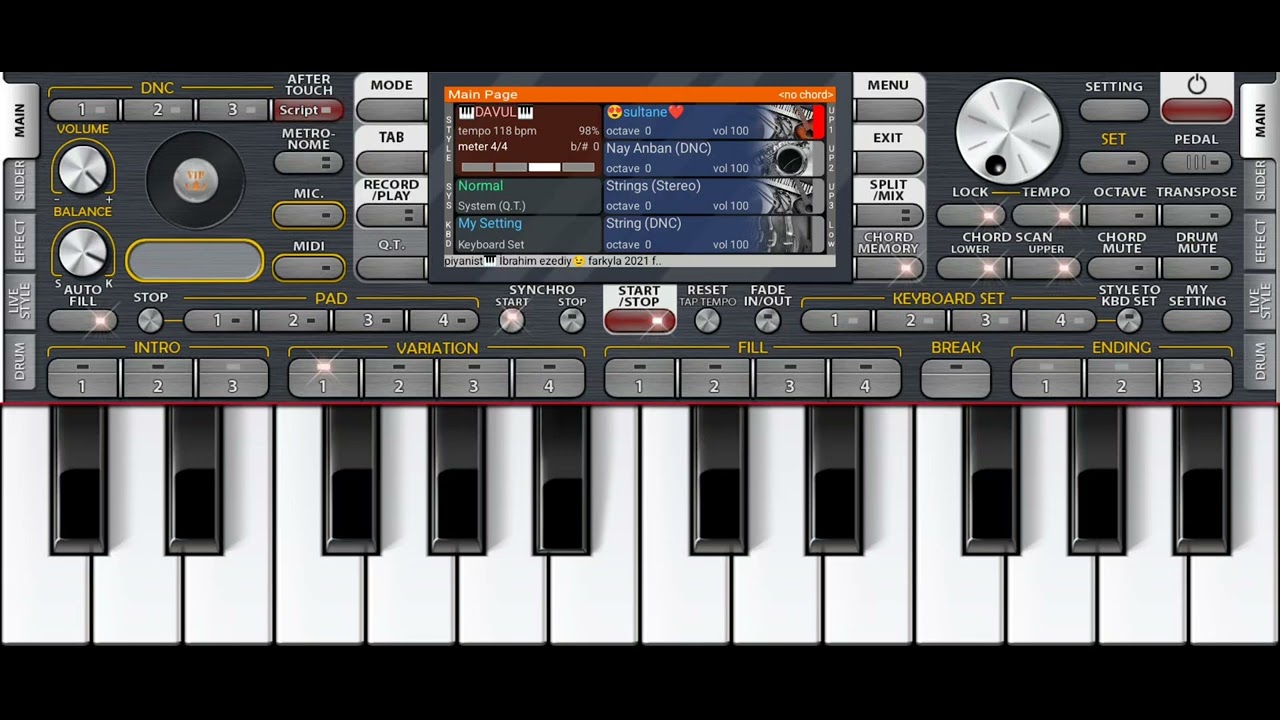Select Strings (Stereo) sound row
This screenshot has height=720, width=1280.
pyautogui.click(x=713, y=196)
